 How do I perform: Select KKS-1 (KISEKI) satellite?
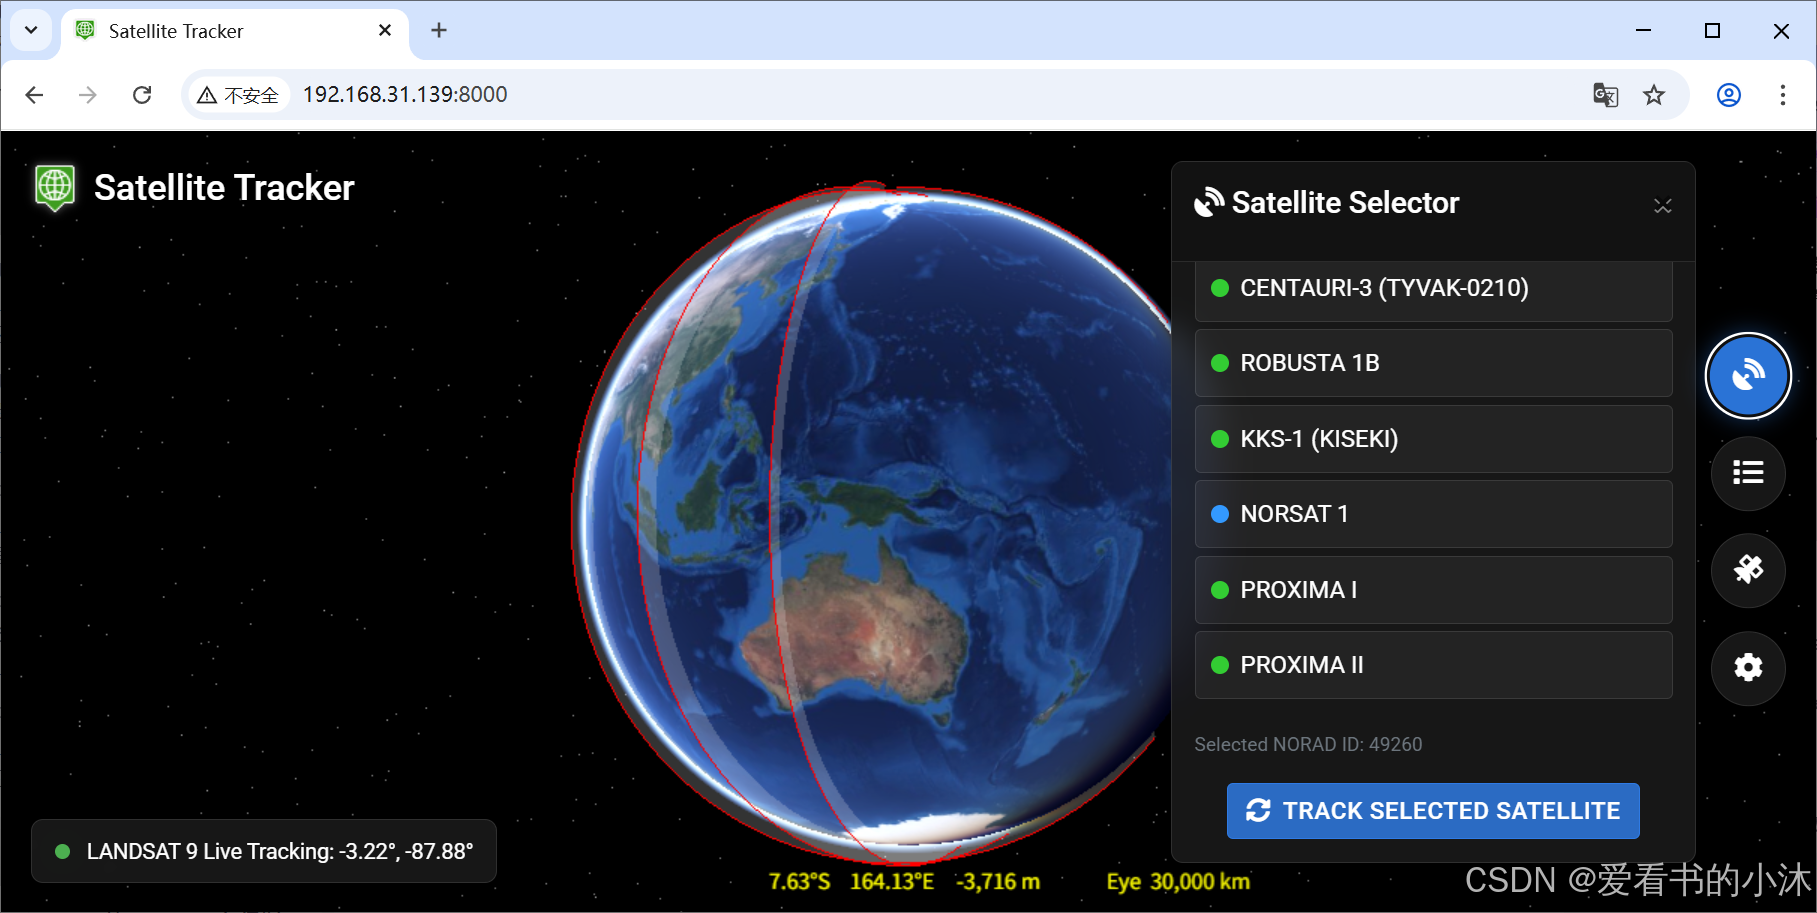click(x=1433, y=439)
